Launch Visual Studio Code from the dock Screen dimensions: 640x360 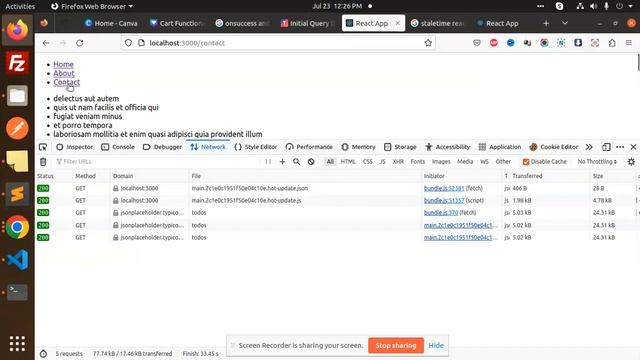pyautogui.click(x=17, y=260)
